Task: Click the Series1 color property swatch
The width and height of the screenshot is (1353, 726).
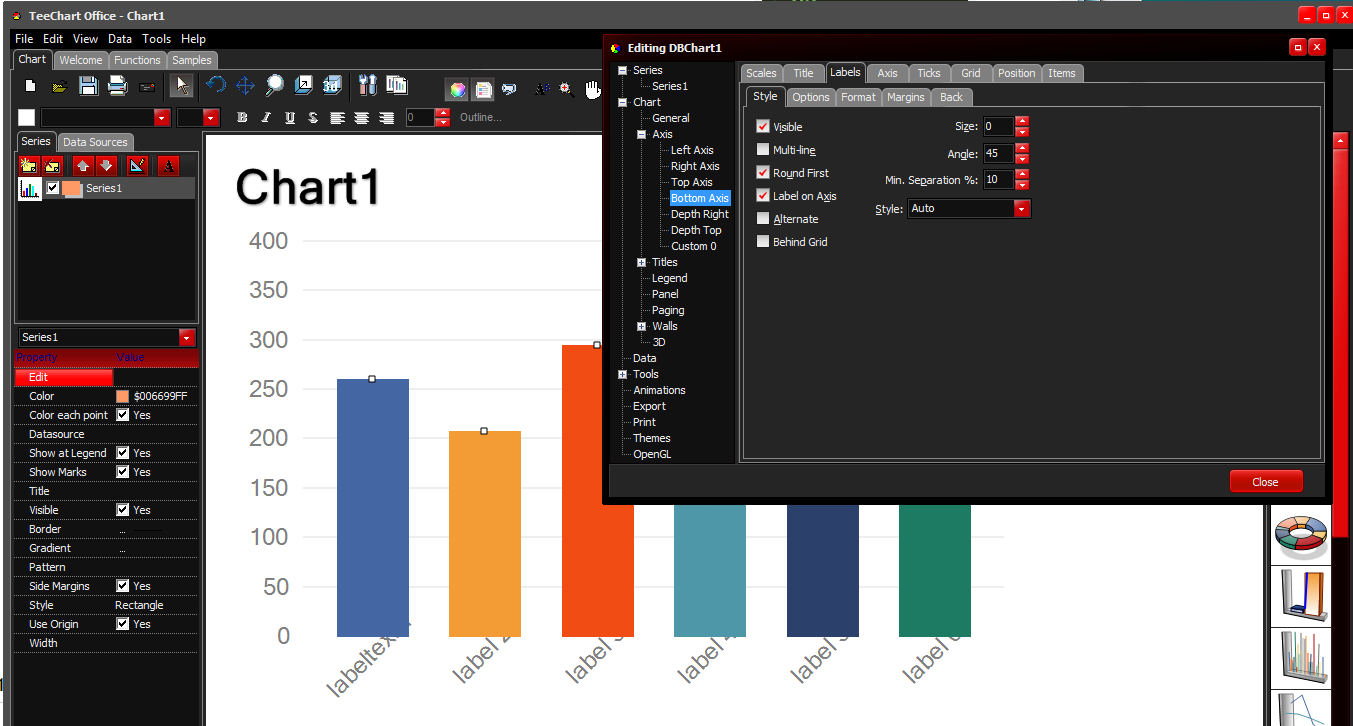Action: (122, 396)
